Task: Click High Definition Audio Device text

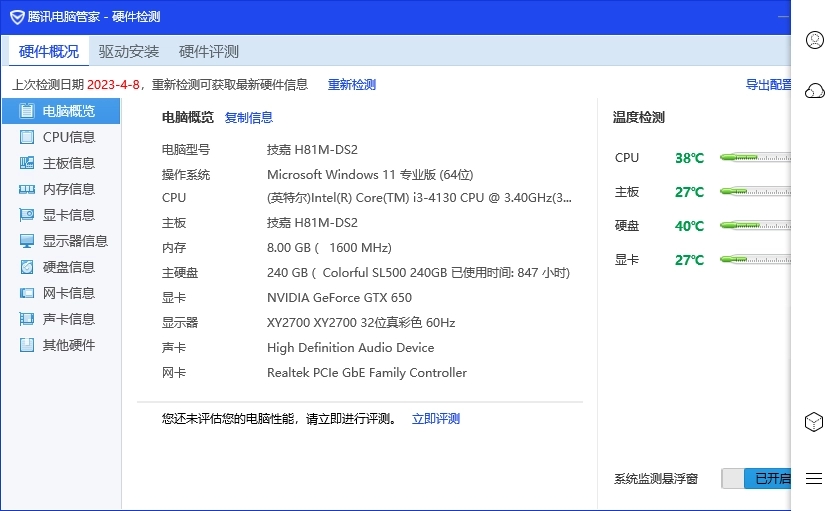Action: [350, 347]
